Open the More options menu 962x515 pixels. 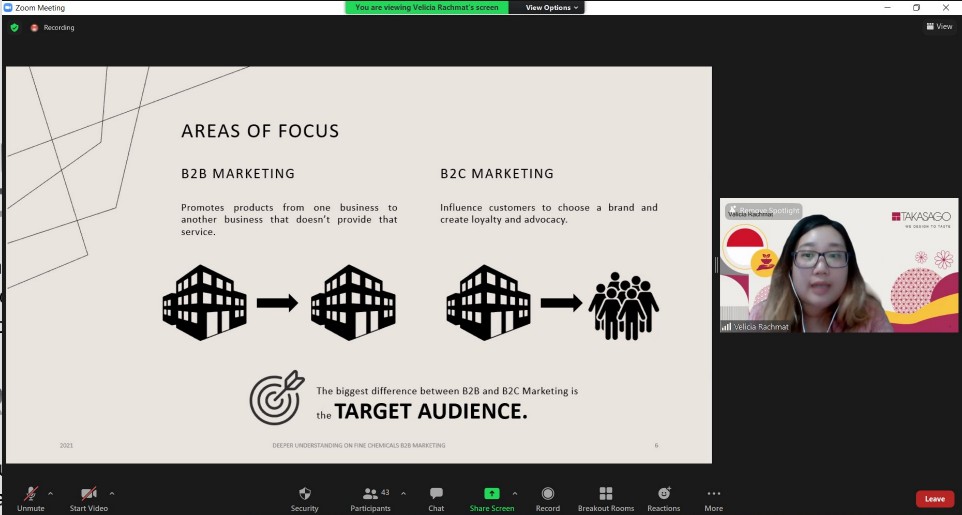click(713, 498)
